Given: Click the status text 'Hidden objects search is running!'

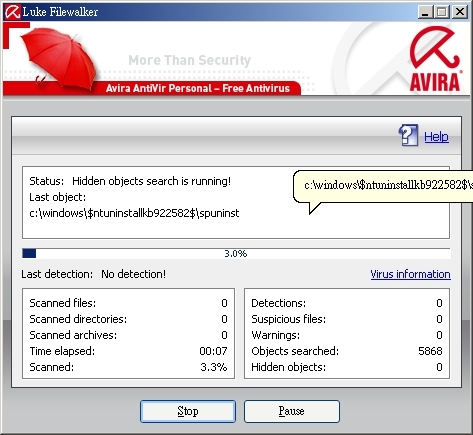Looking at the screenshot, I should (x=151, y=181).
